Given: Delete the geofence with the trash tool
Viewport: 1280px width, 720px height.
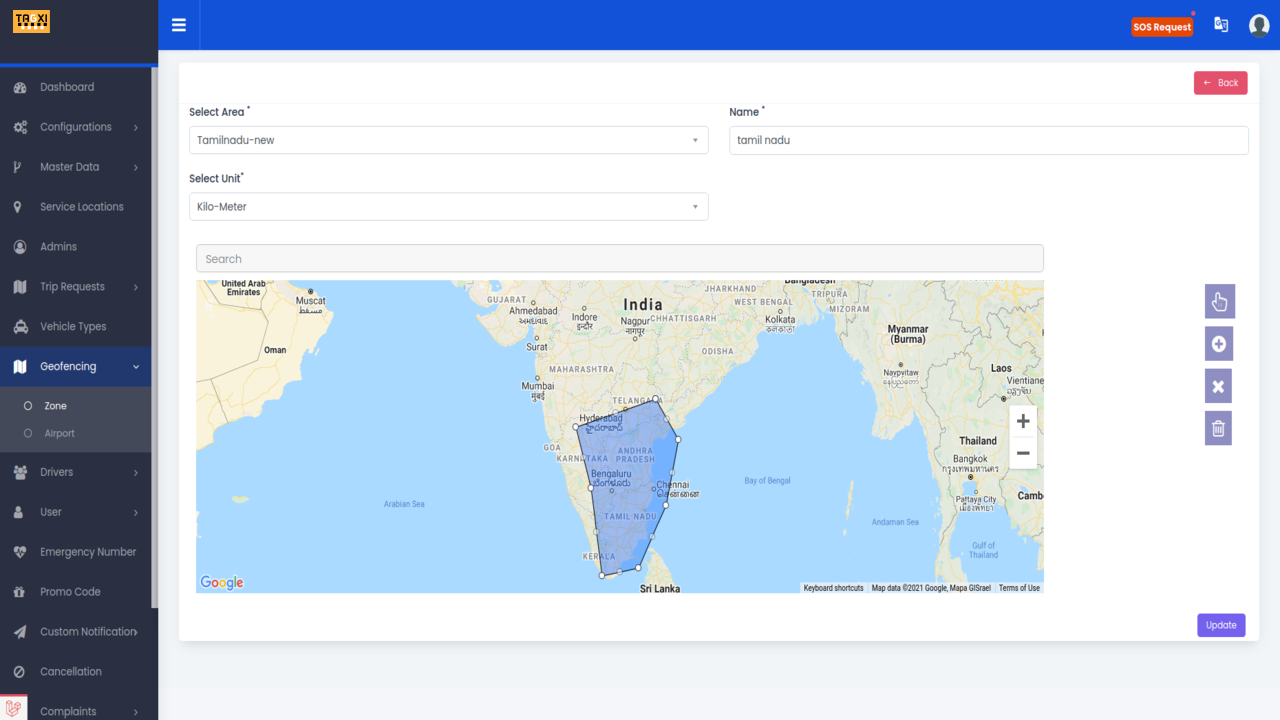Looking at the screenshot, I should pyautogui.click(x=1218, y=427).
